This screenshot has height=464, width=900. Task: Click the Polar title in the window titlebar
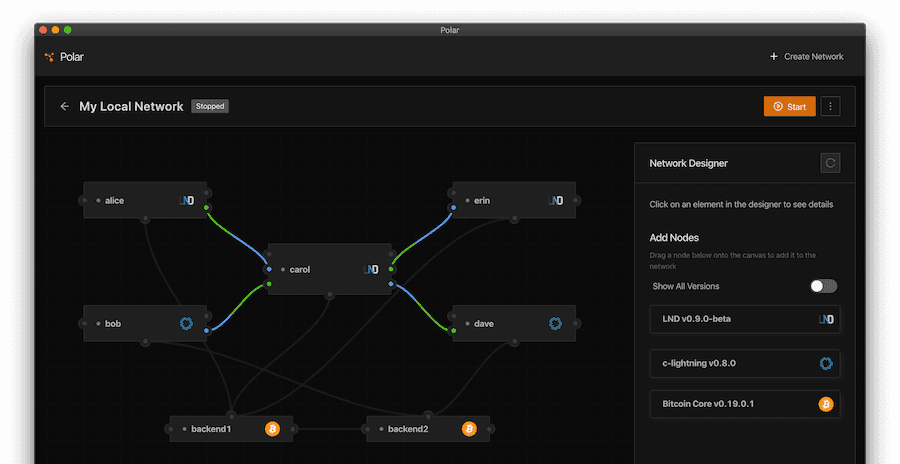(x=449, y=30)
